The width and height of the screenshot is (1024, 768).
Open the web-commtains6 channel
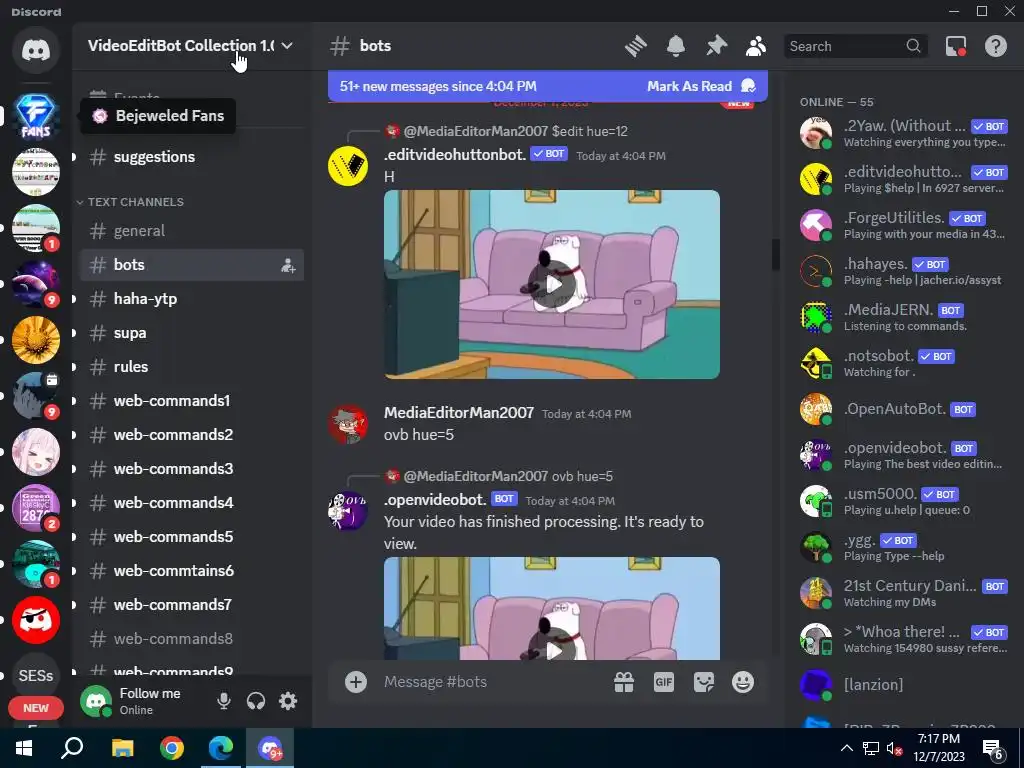coord(192,570)
